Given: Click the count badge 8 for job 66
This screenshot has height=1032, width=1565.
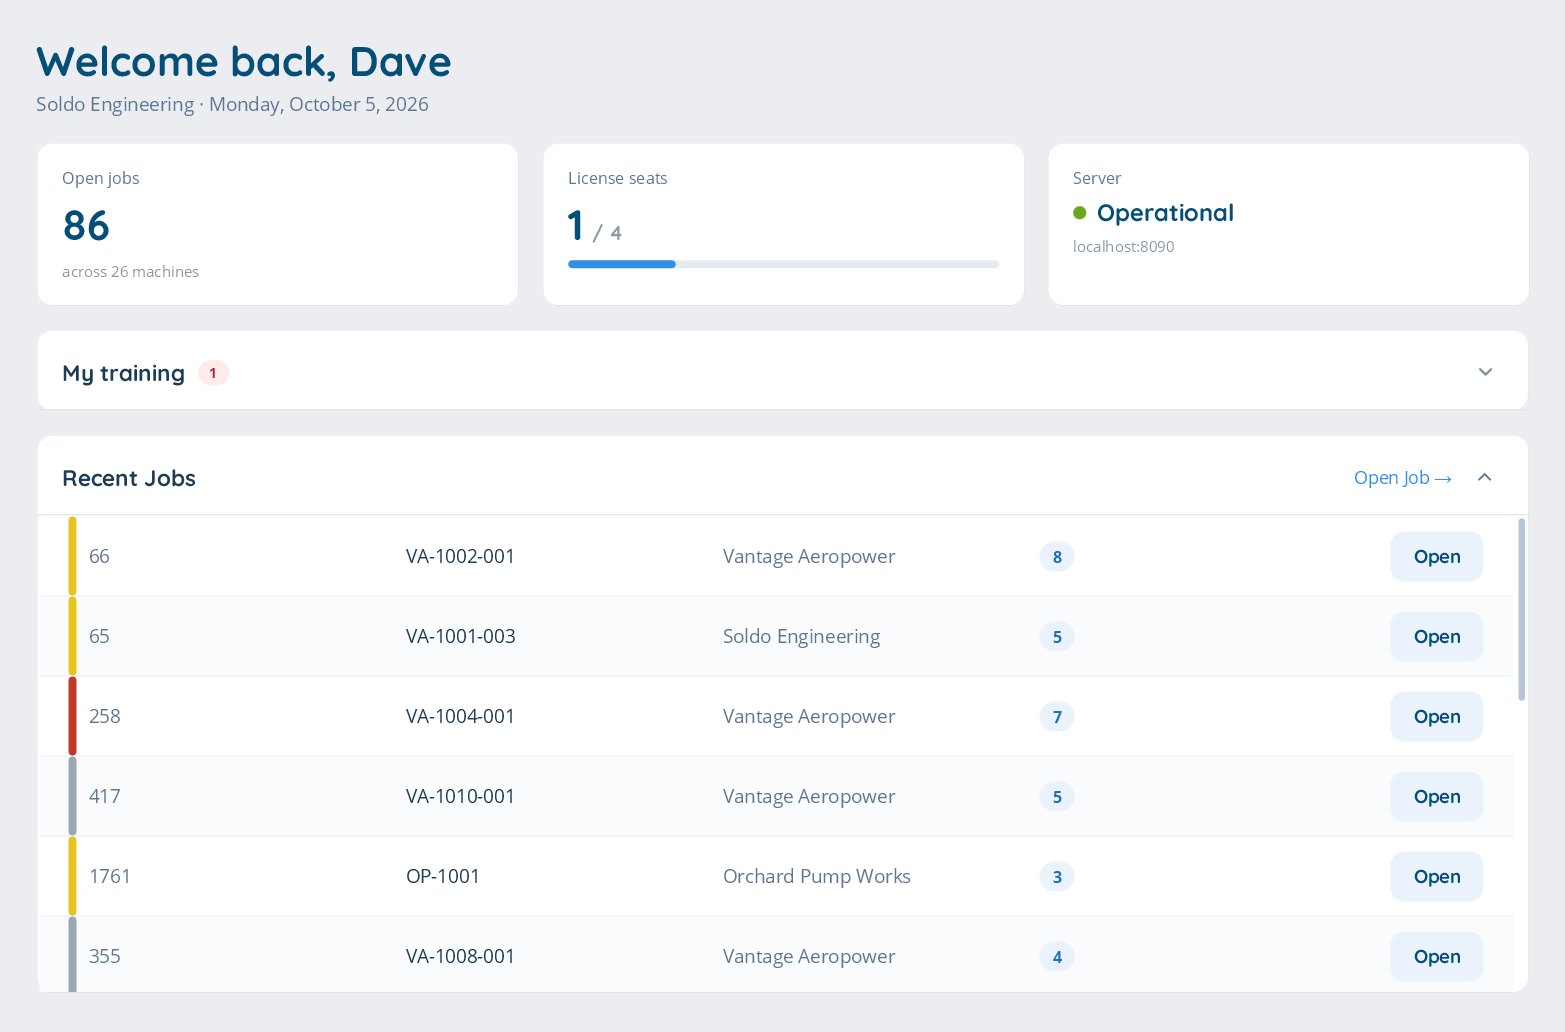Looking at the screenshot, I should 1057,557.
